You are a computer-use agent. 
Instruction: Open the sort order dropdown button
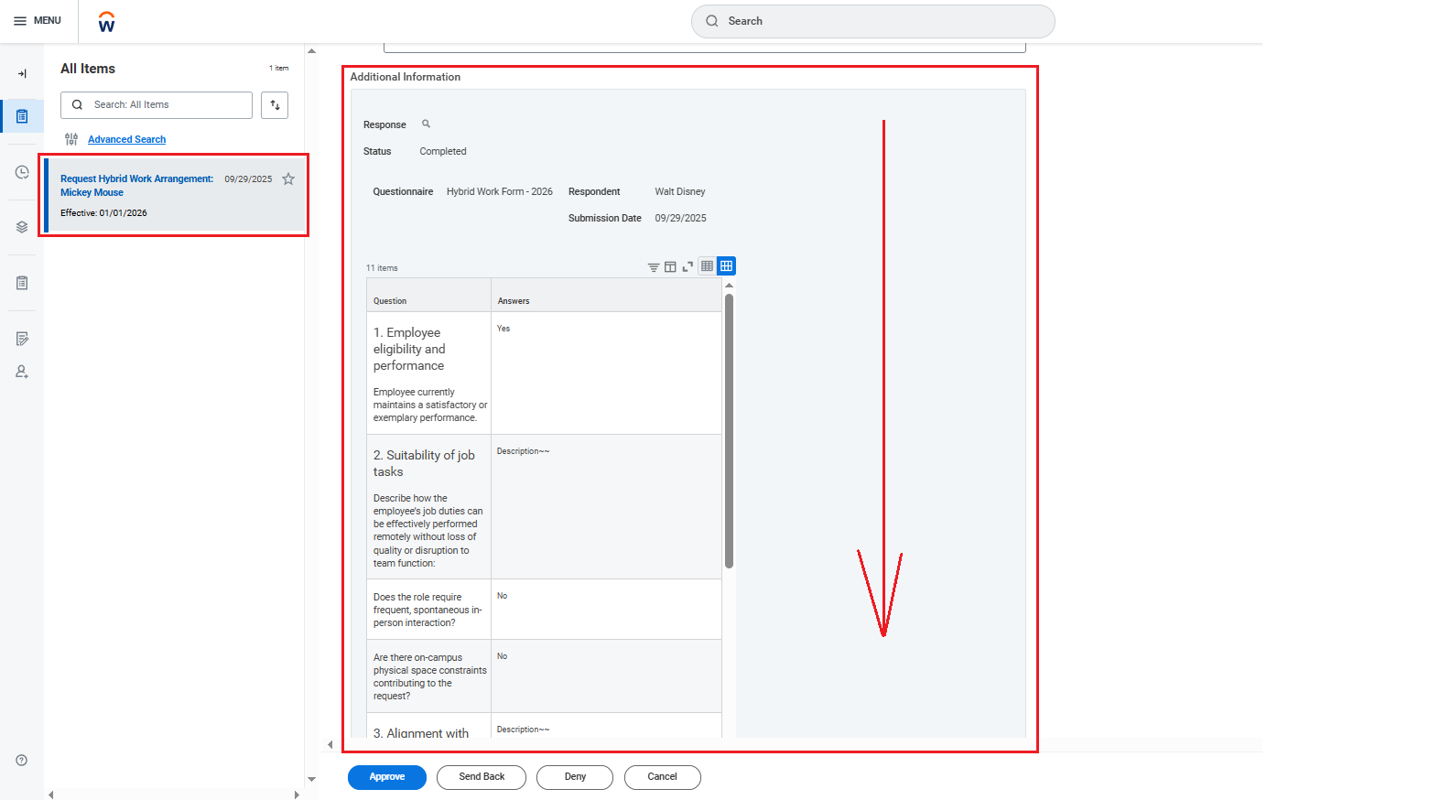(x=274, y=105)
